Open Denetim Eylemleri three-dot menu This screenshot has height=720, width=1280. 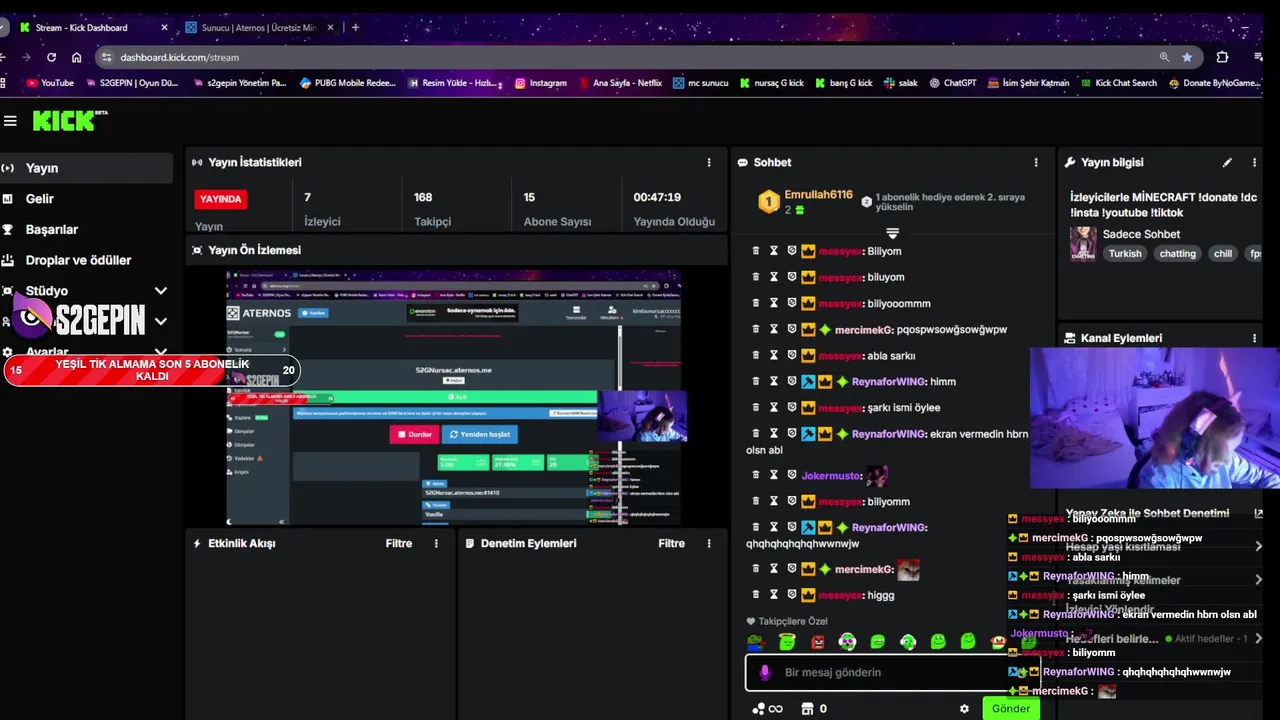[709, 543]
